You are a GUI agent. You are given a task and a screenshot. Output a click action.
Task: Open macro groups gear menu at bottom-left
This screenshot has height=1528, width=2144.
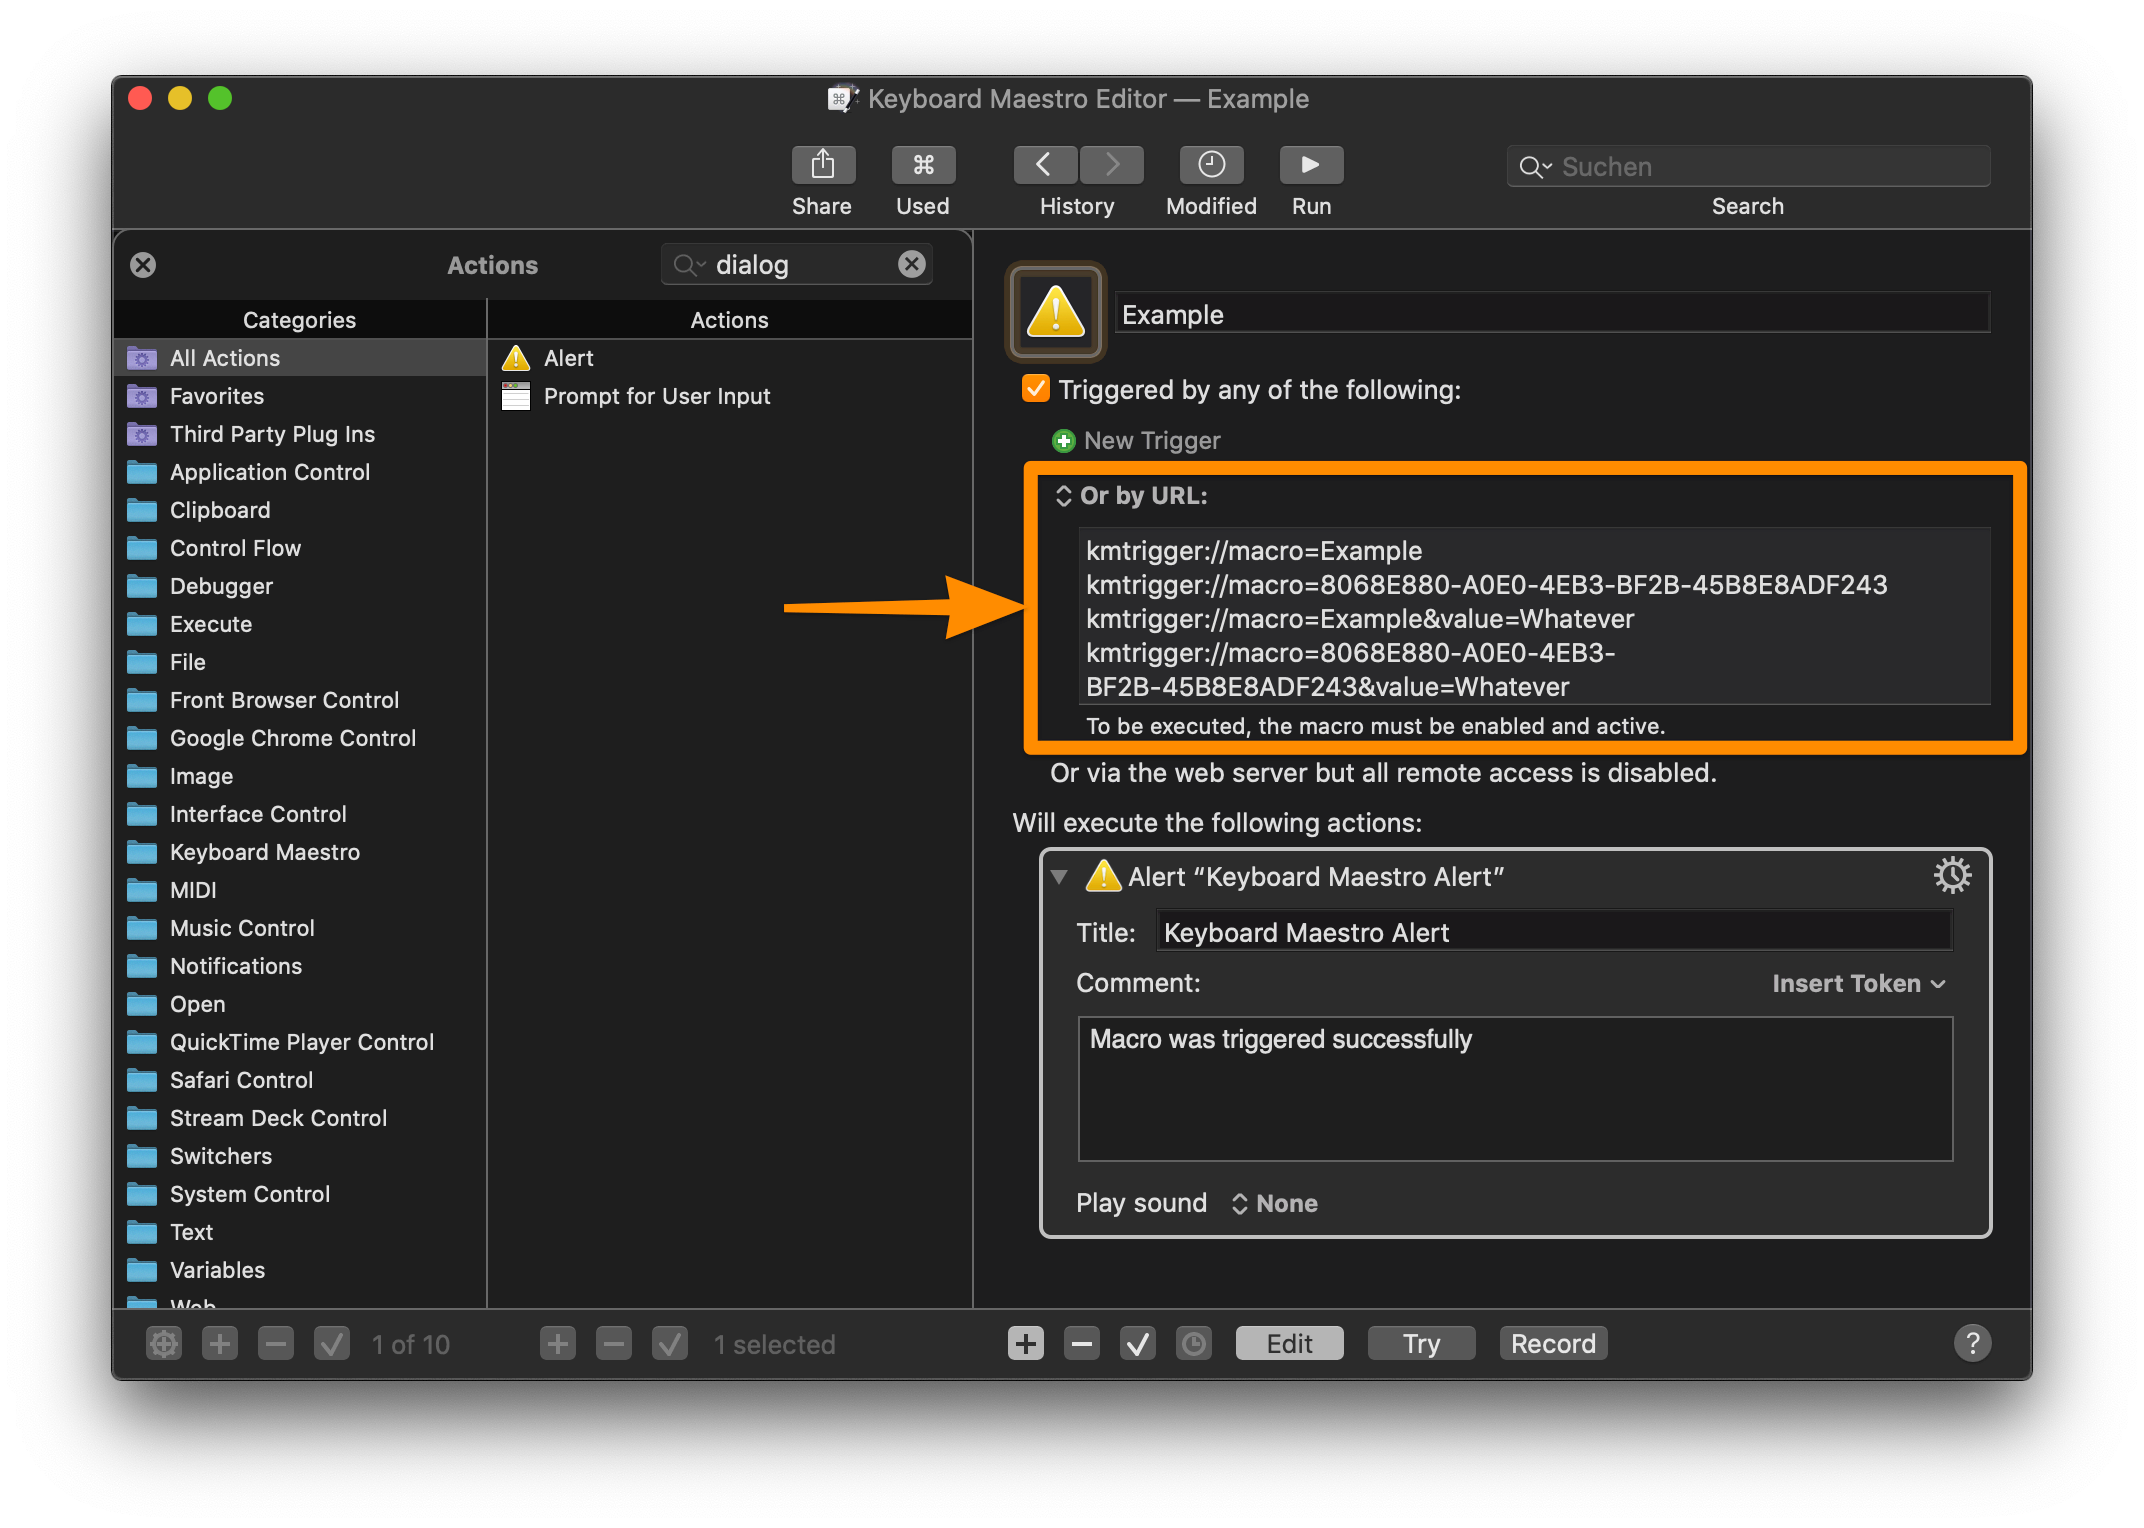point(164,1344)
